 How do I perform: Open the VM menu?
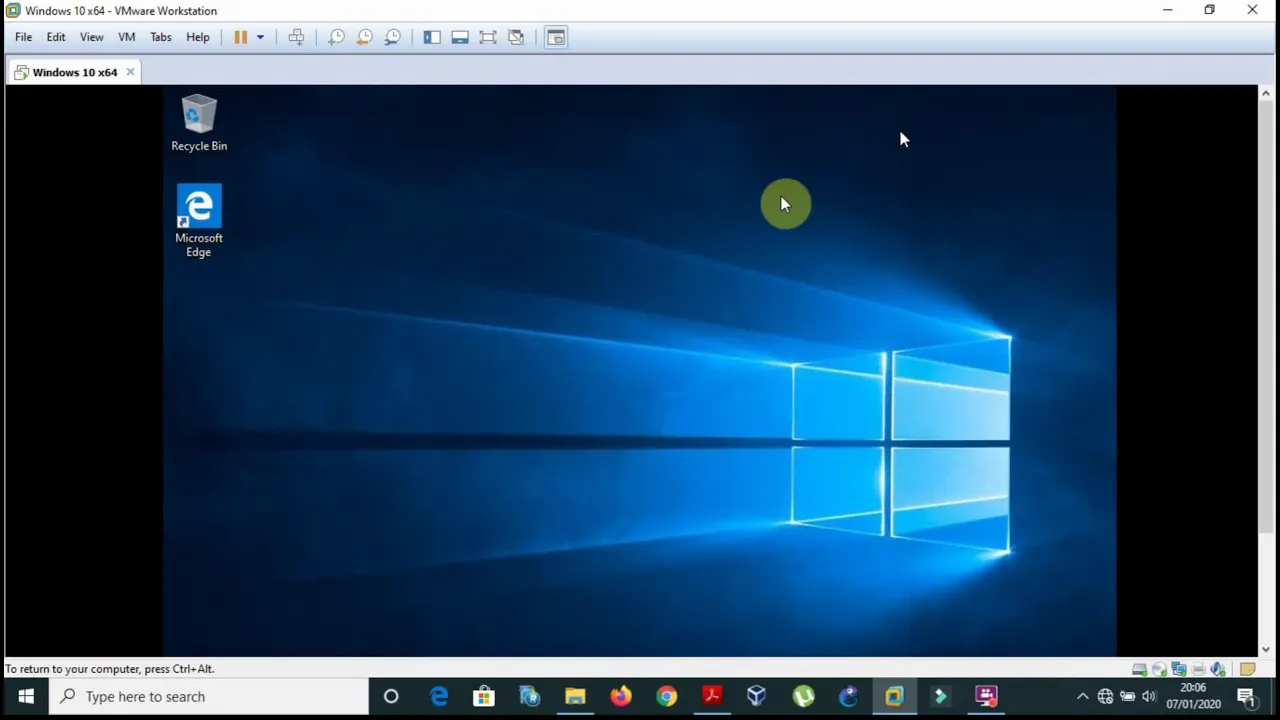click(x=126, y=37)
